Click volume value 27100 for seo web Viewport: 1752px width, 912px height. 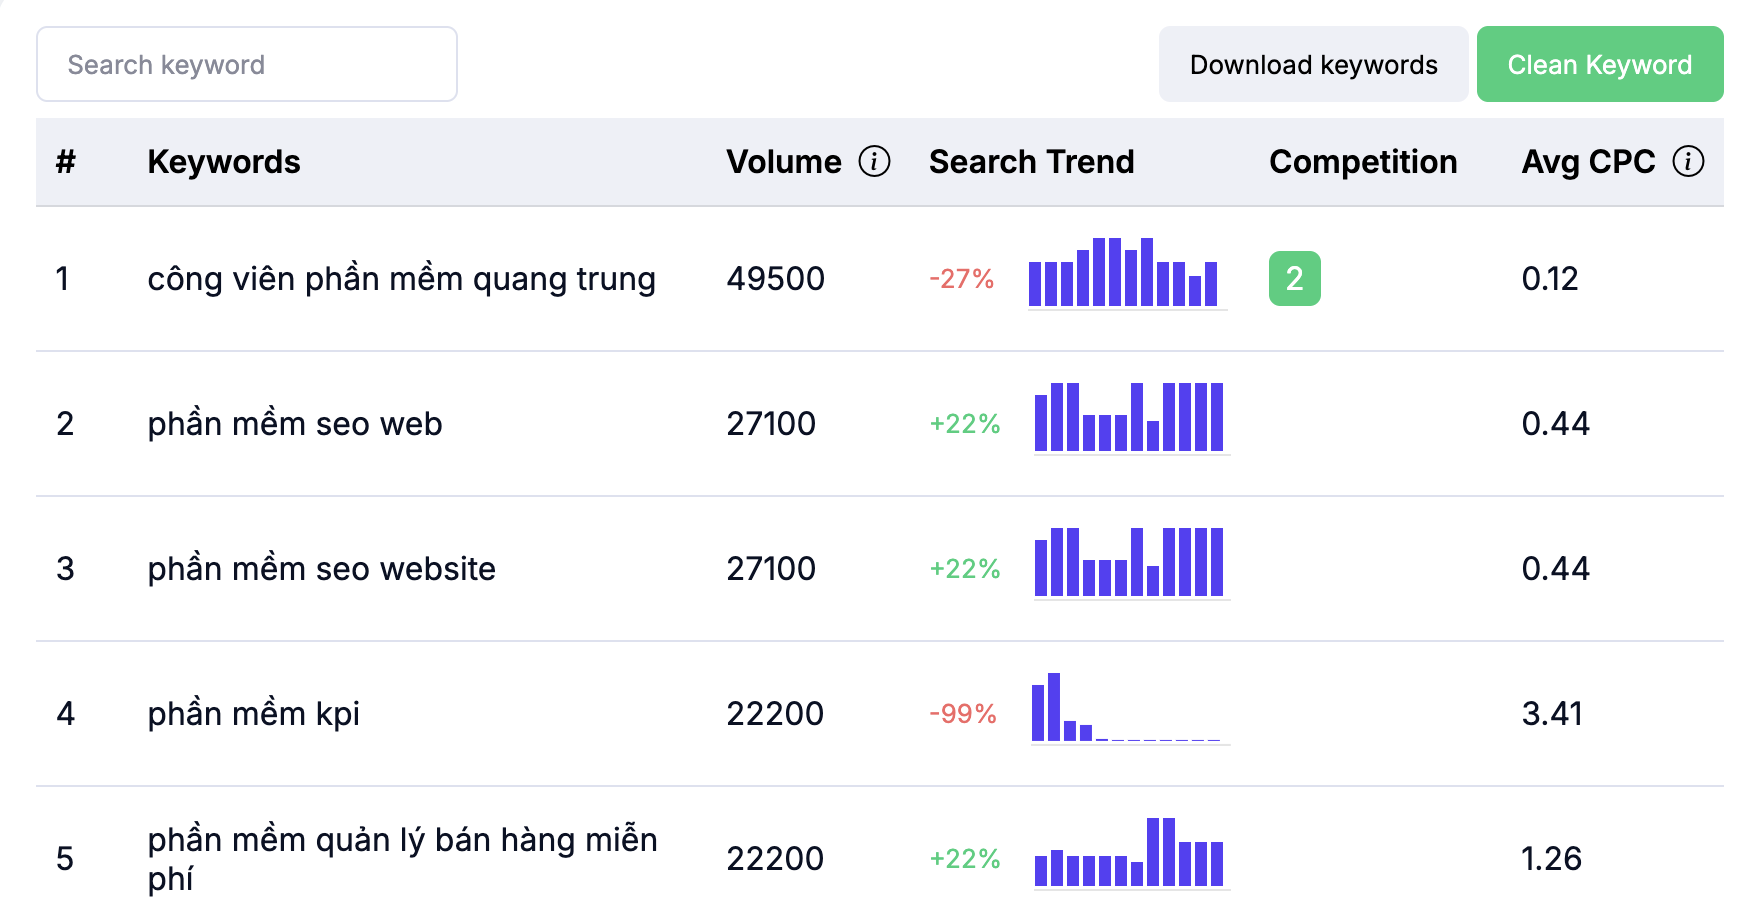(x=771, y=423)
